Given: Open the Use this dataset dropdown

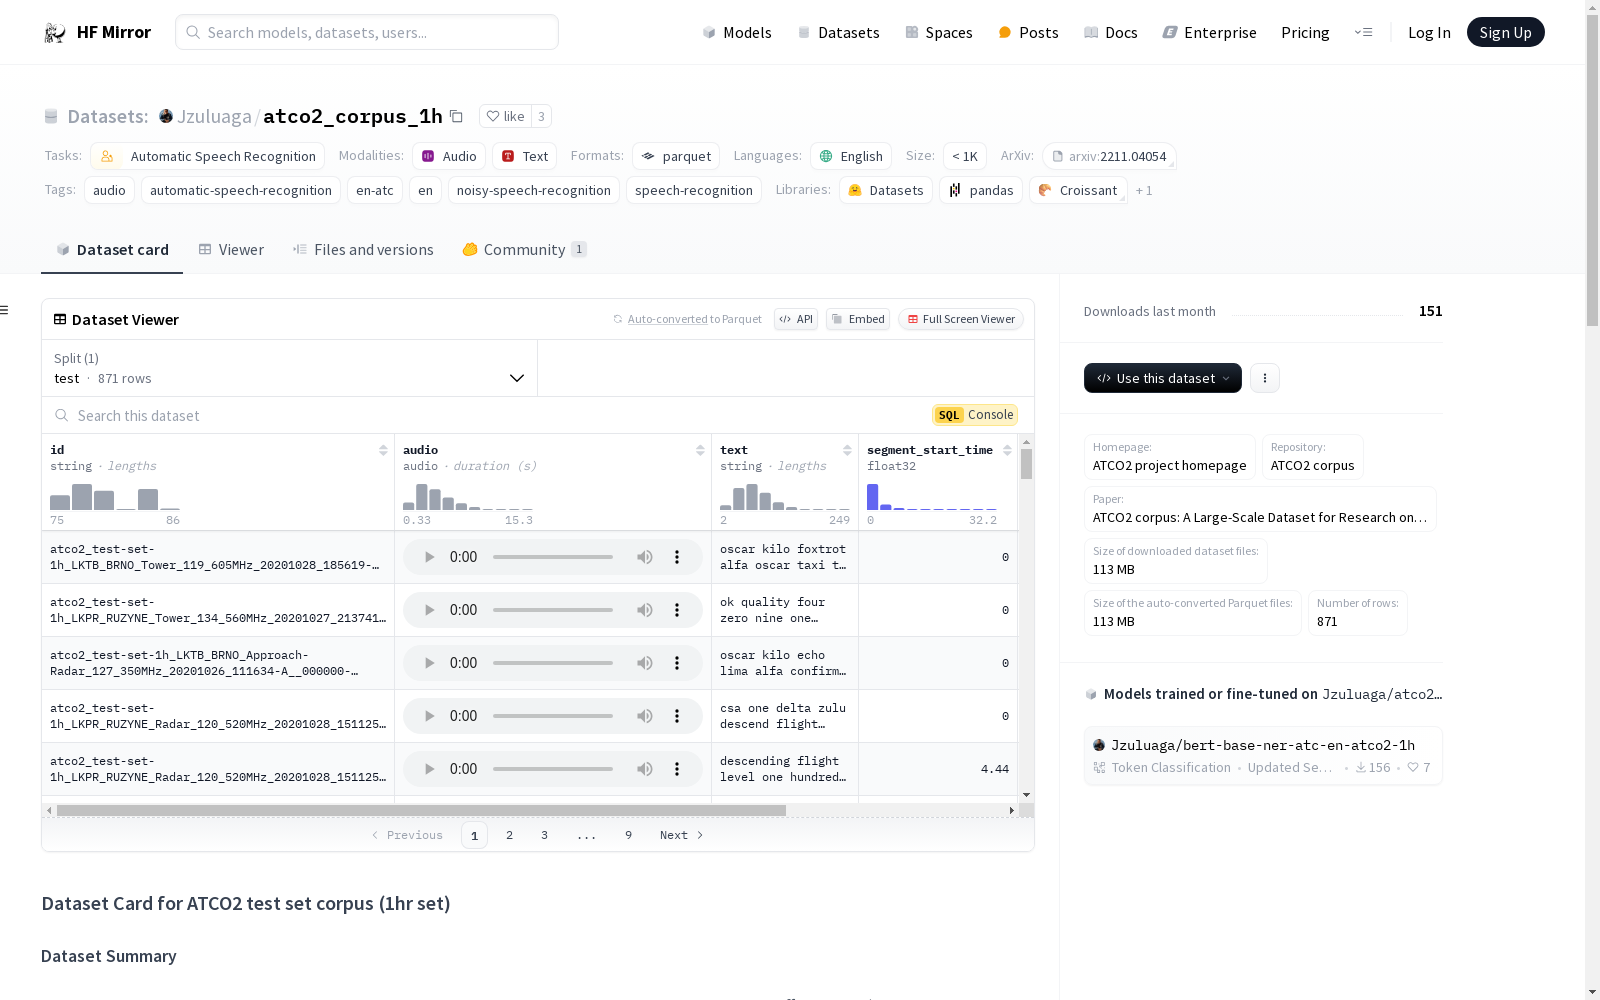Looking at the screenshot, I should pos(1163,378).
